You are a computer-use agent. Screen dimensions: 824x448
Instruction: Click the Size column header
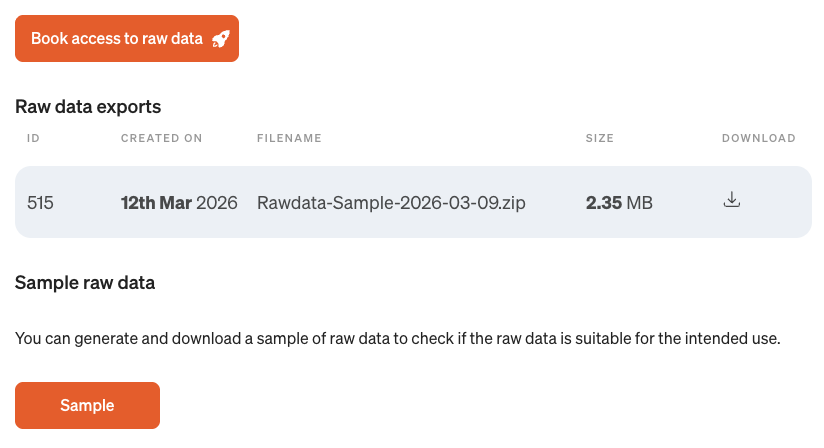point(599,138)
